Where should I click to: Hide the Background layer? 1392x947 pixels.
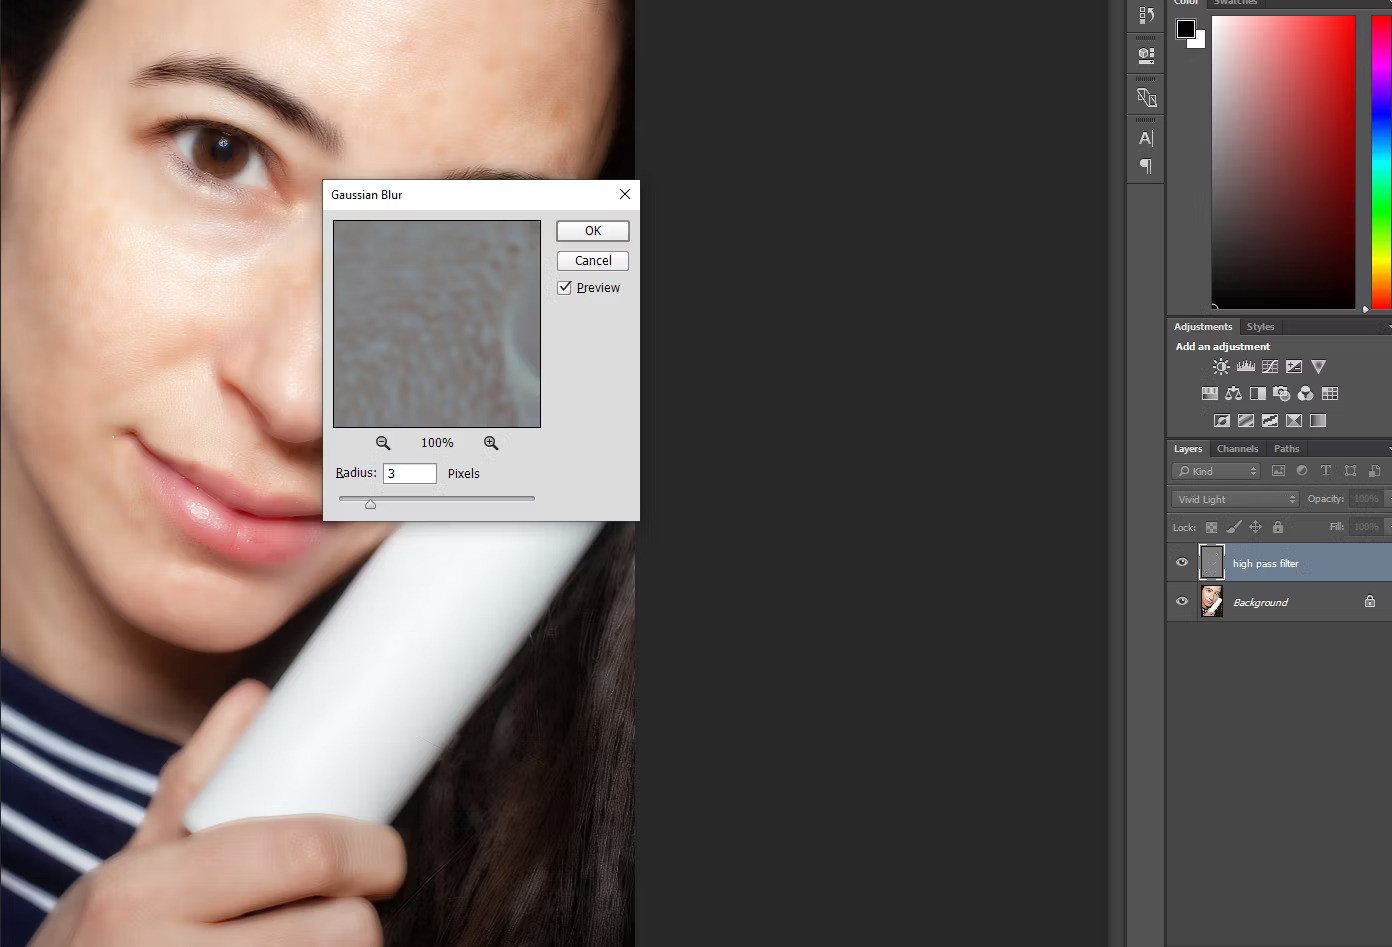click(1182, 601)
